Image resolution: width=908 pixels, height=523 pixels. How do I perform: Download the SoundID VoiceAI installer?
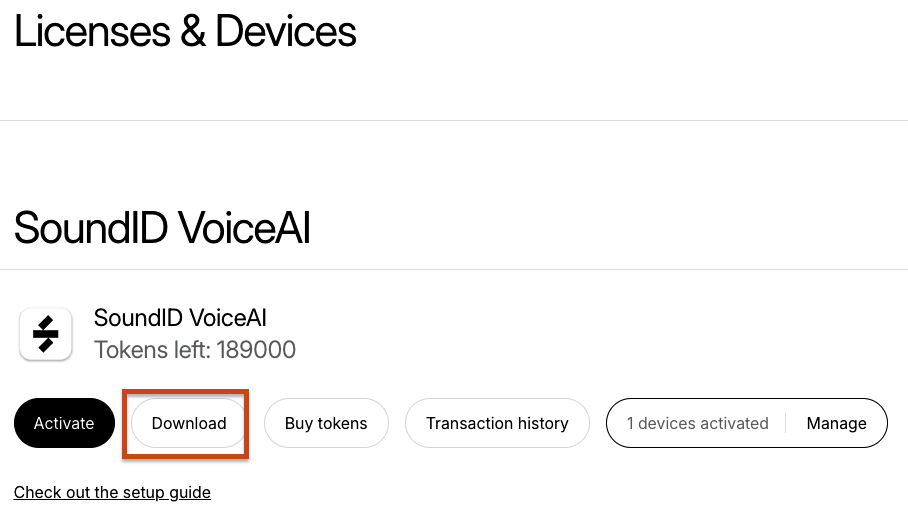click(189, 423)
